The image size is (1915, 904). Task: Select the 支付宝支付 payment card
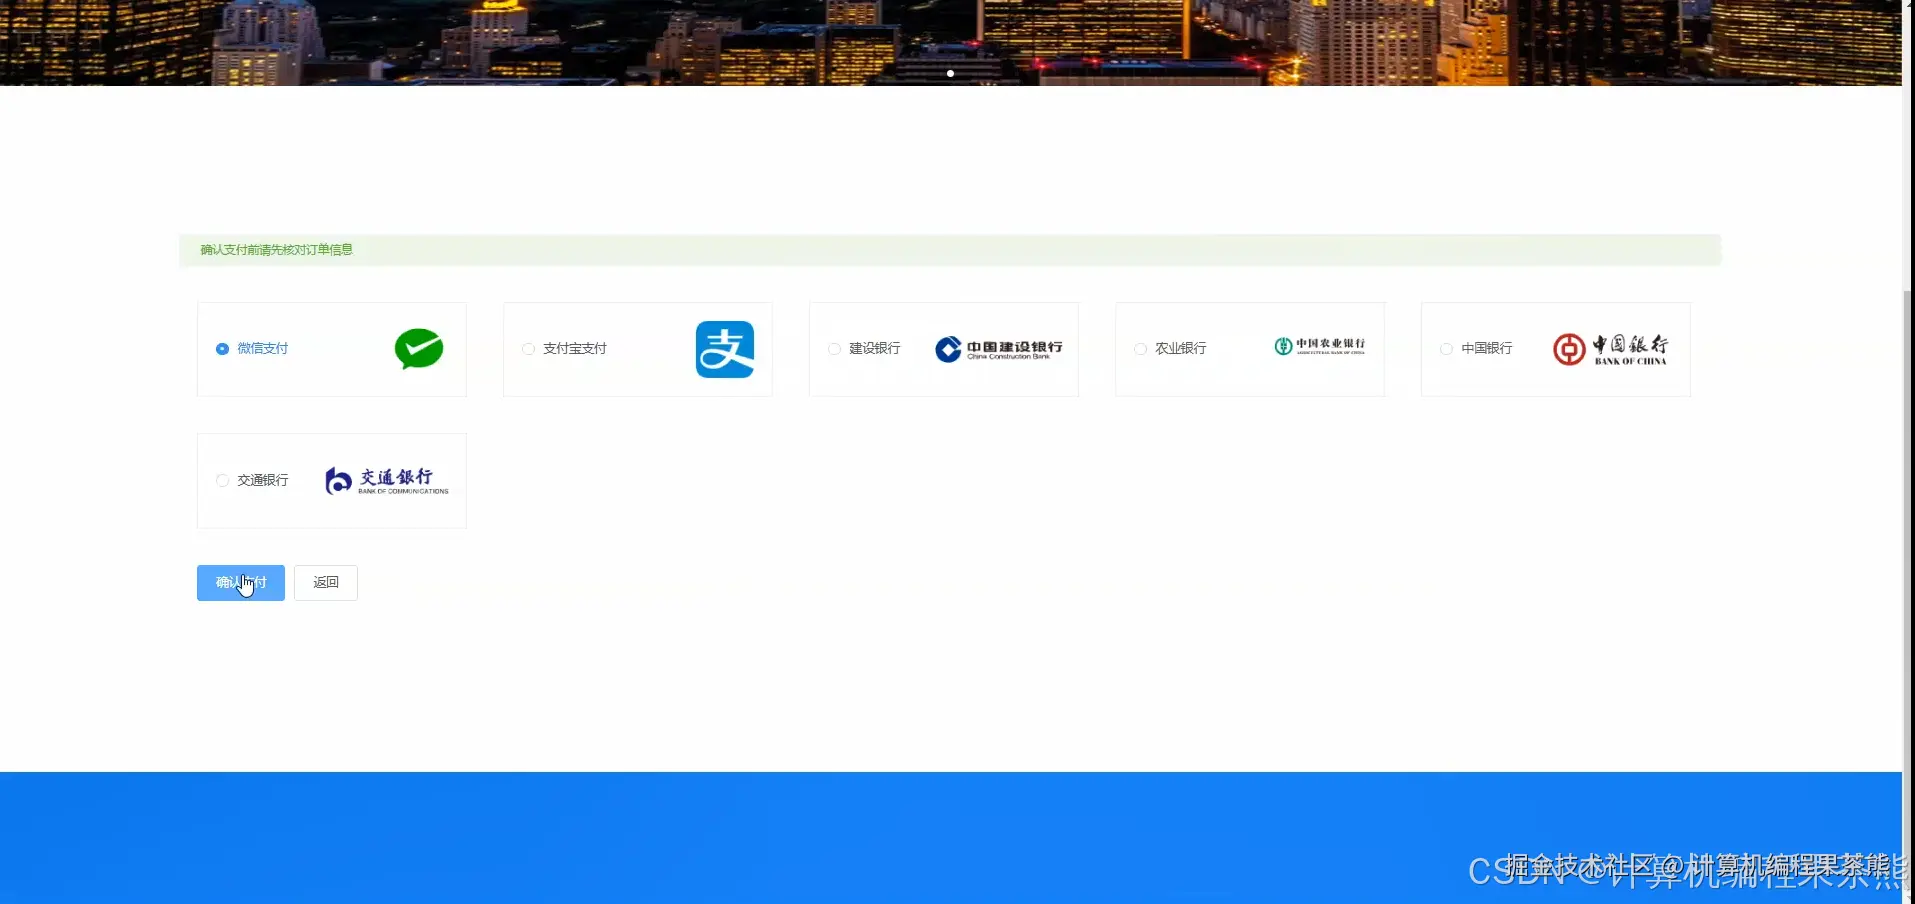pos(637,349)
